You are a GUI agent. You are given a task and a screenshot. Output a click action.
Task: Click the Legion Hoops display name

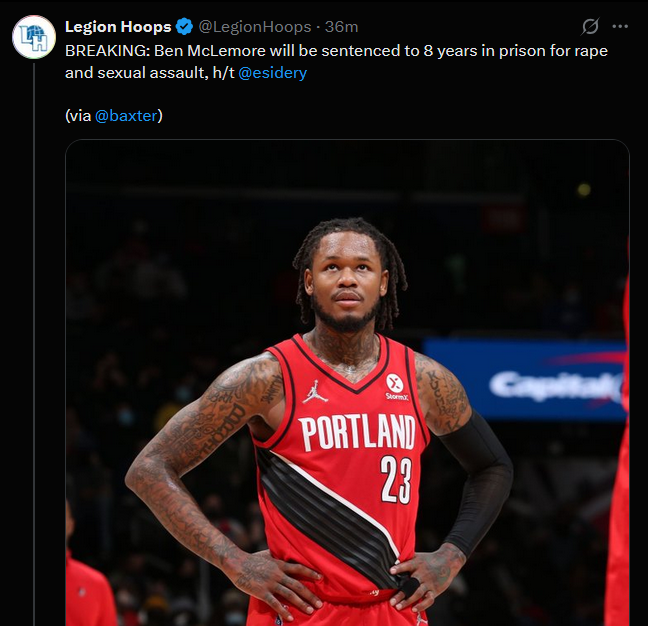click(118, 27)
